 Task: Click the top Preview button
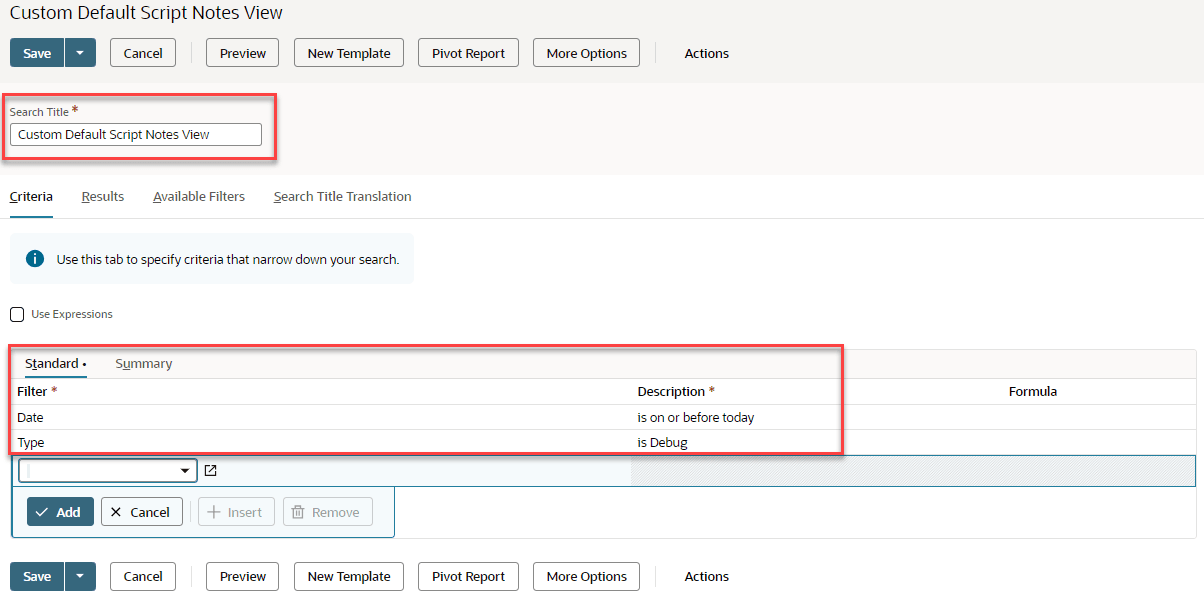coord(243,53)
